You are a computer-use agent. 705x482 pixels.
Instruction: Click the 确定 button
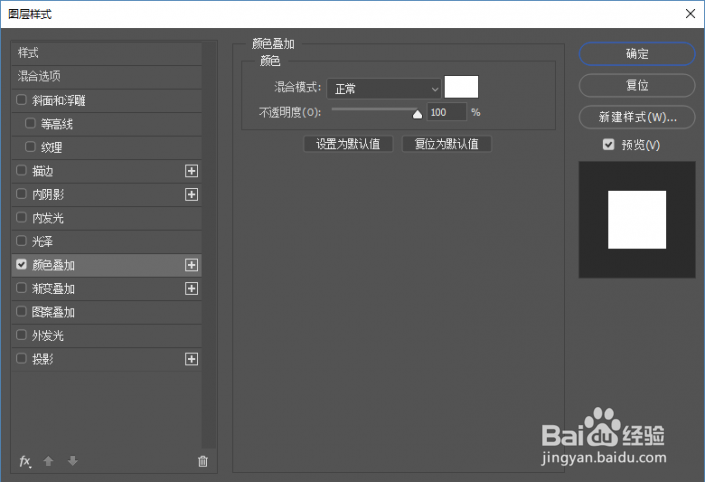coord(637,54)
